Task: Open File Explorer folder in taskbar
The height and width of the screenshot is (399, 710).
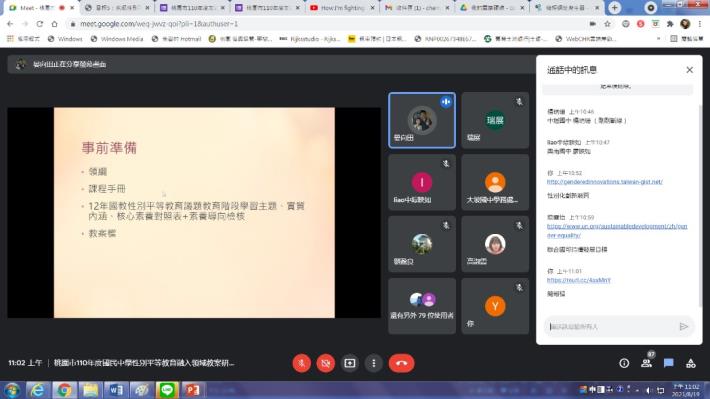Action: pyautogui.click(x=90, y=390)
